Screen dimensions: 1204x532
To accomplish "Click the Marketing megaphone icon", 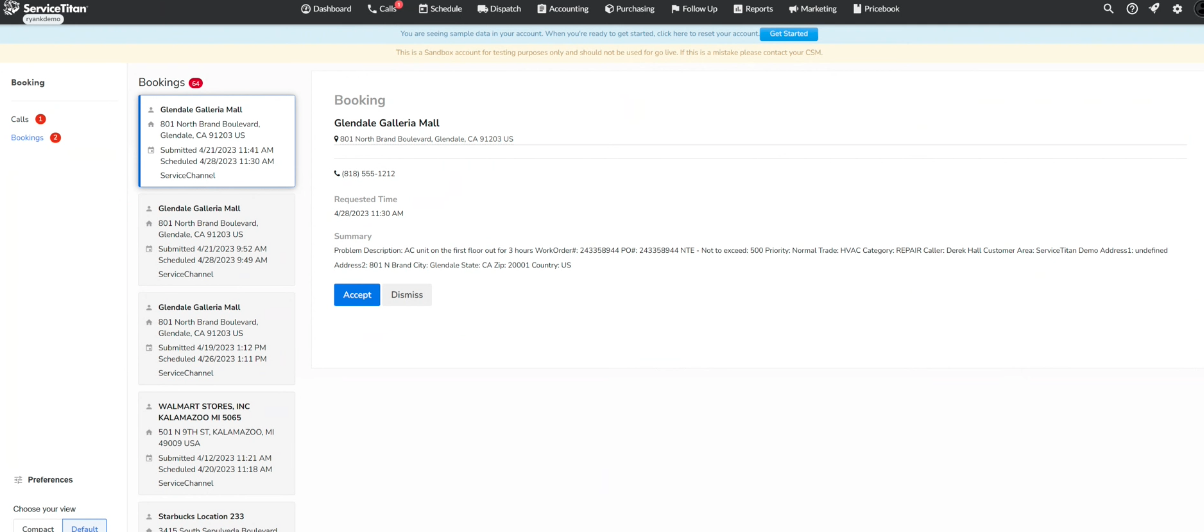I will [x=793, y=9].
